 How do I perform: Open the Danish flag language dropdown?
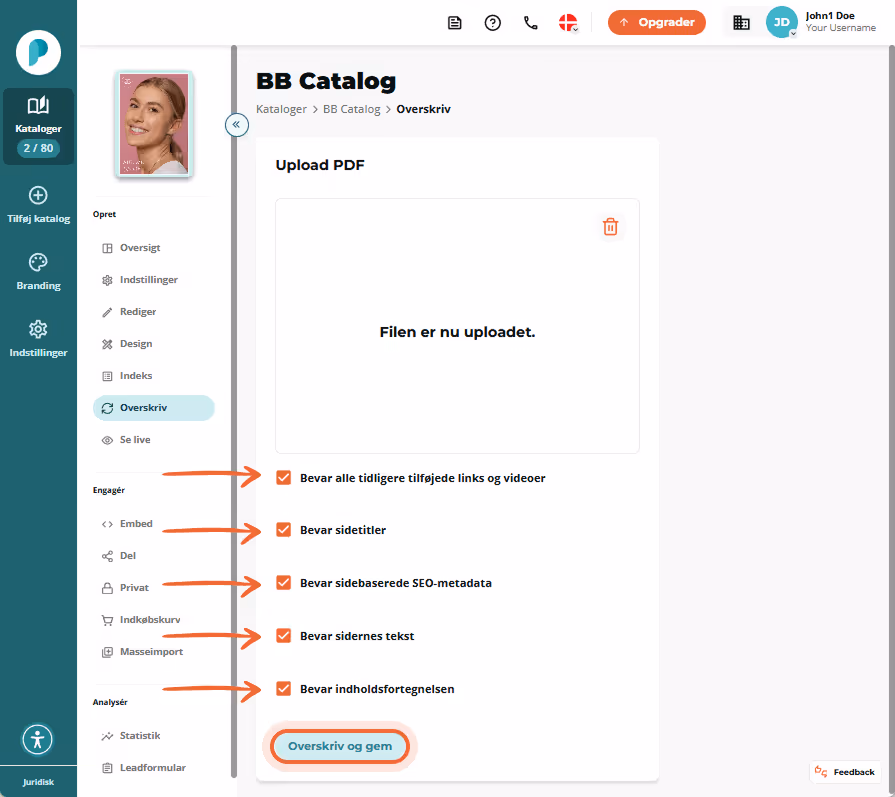click(569, 23)
